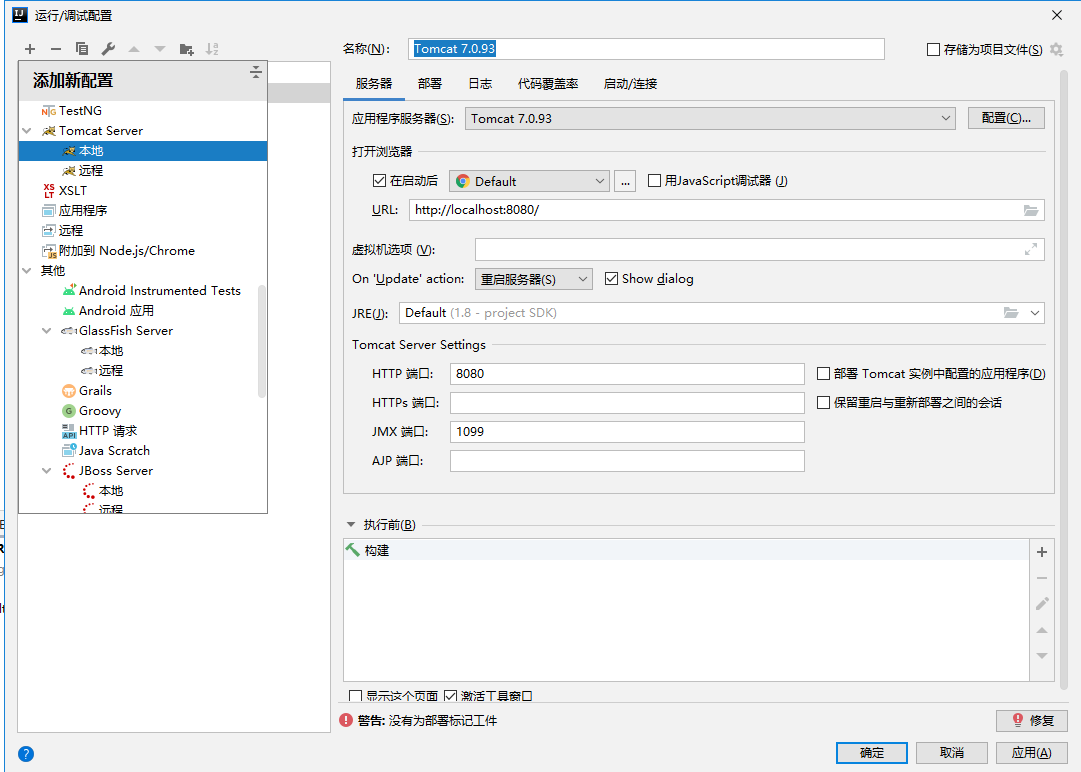Collapse the 执行前 section triangle
The height and width of the screenshot is (772, 1081).
coord(351,525)
